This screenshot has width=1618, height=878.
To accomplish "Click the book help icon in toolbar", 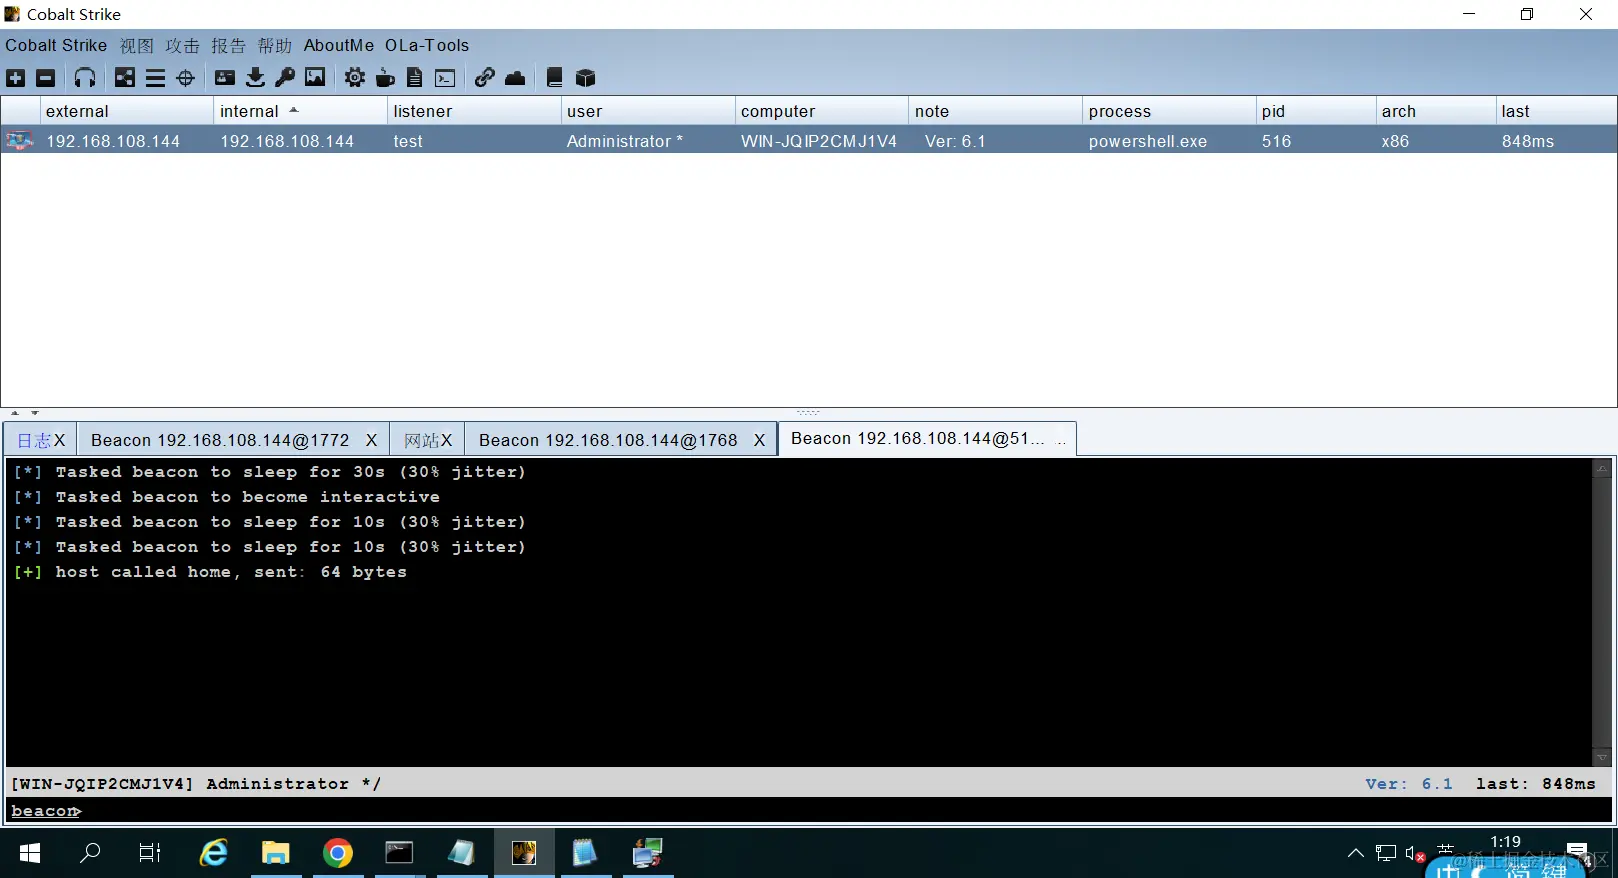I will click(555, 78).
